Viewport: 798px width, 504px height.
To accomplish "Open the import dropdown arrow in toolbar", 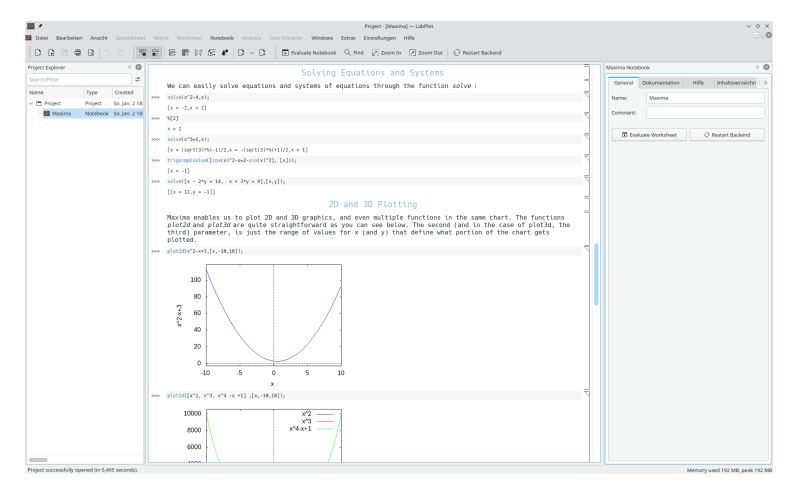I will pyautogui.click(x=251, y=52).
